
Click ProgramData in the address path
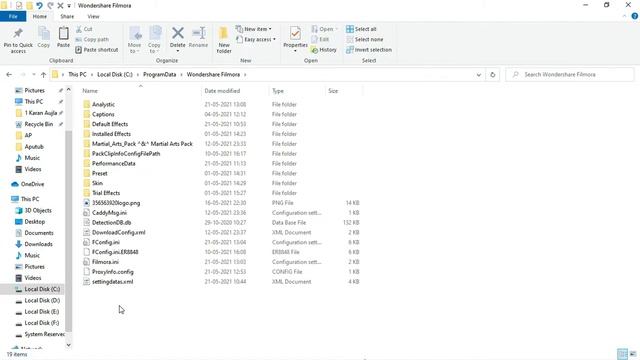(160, 75)
